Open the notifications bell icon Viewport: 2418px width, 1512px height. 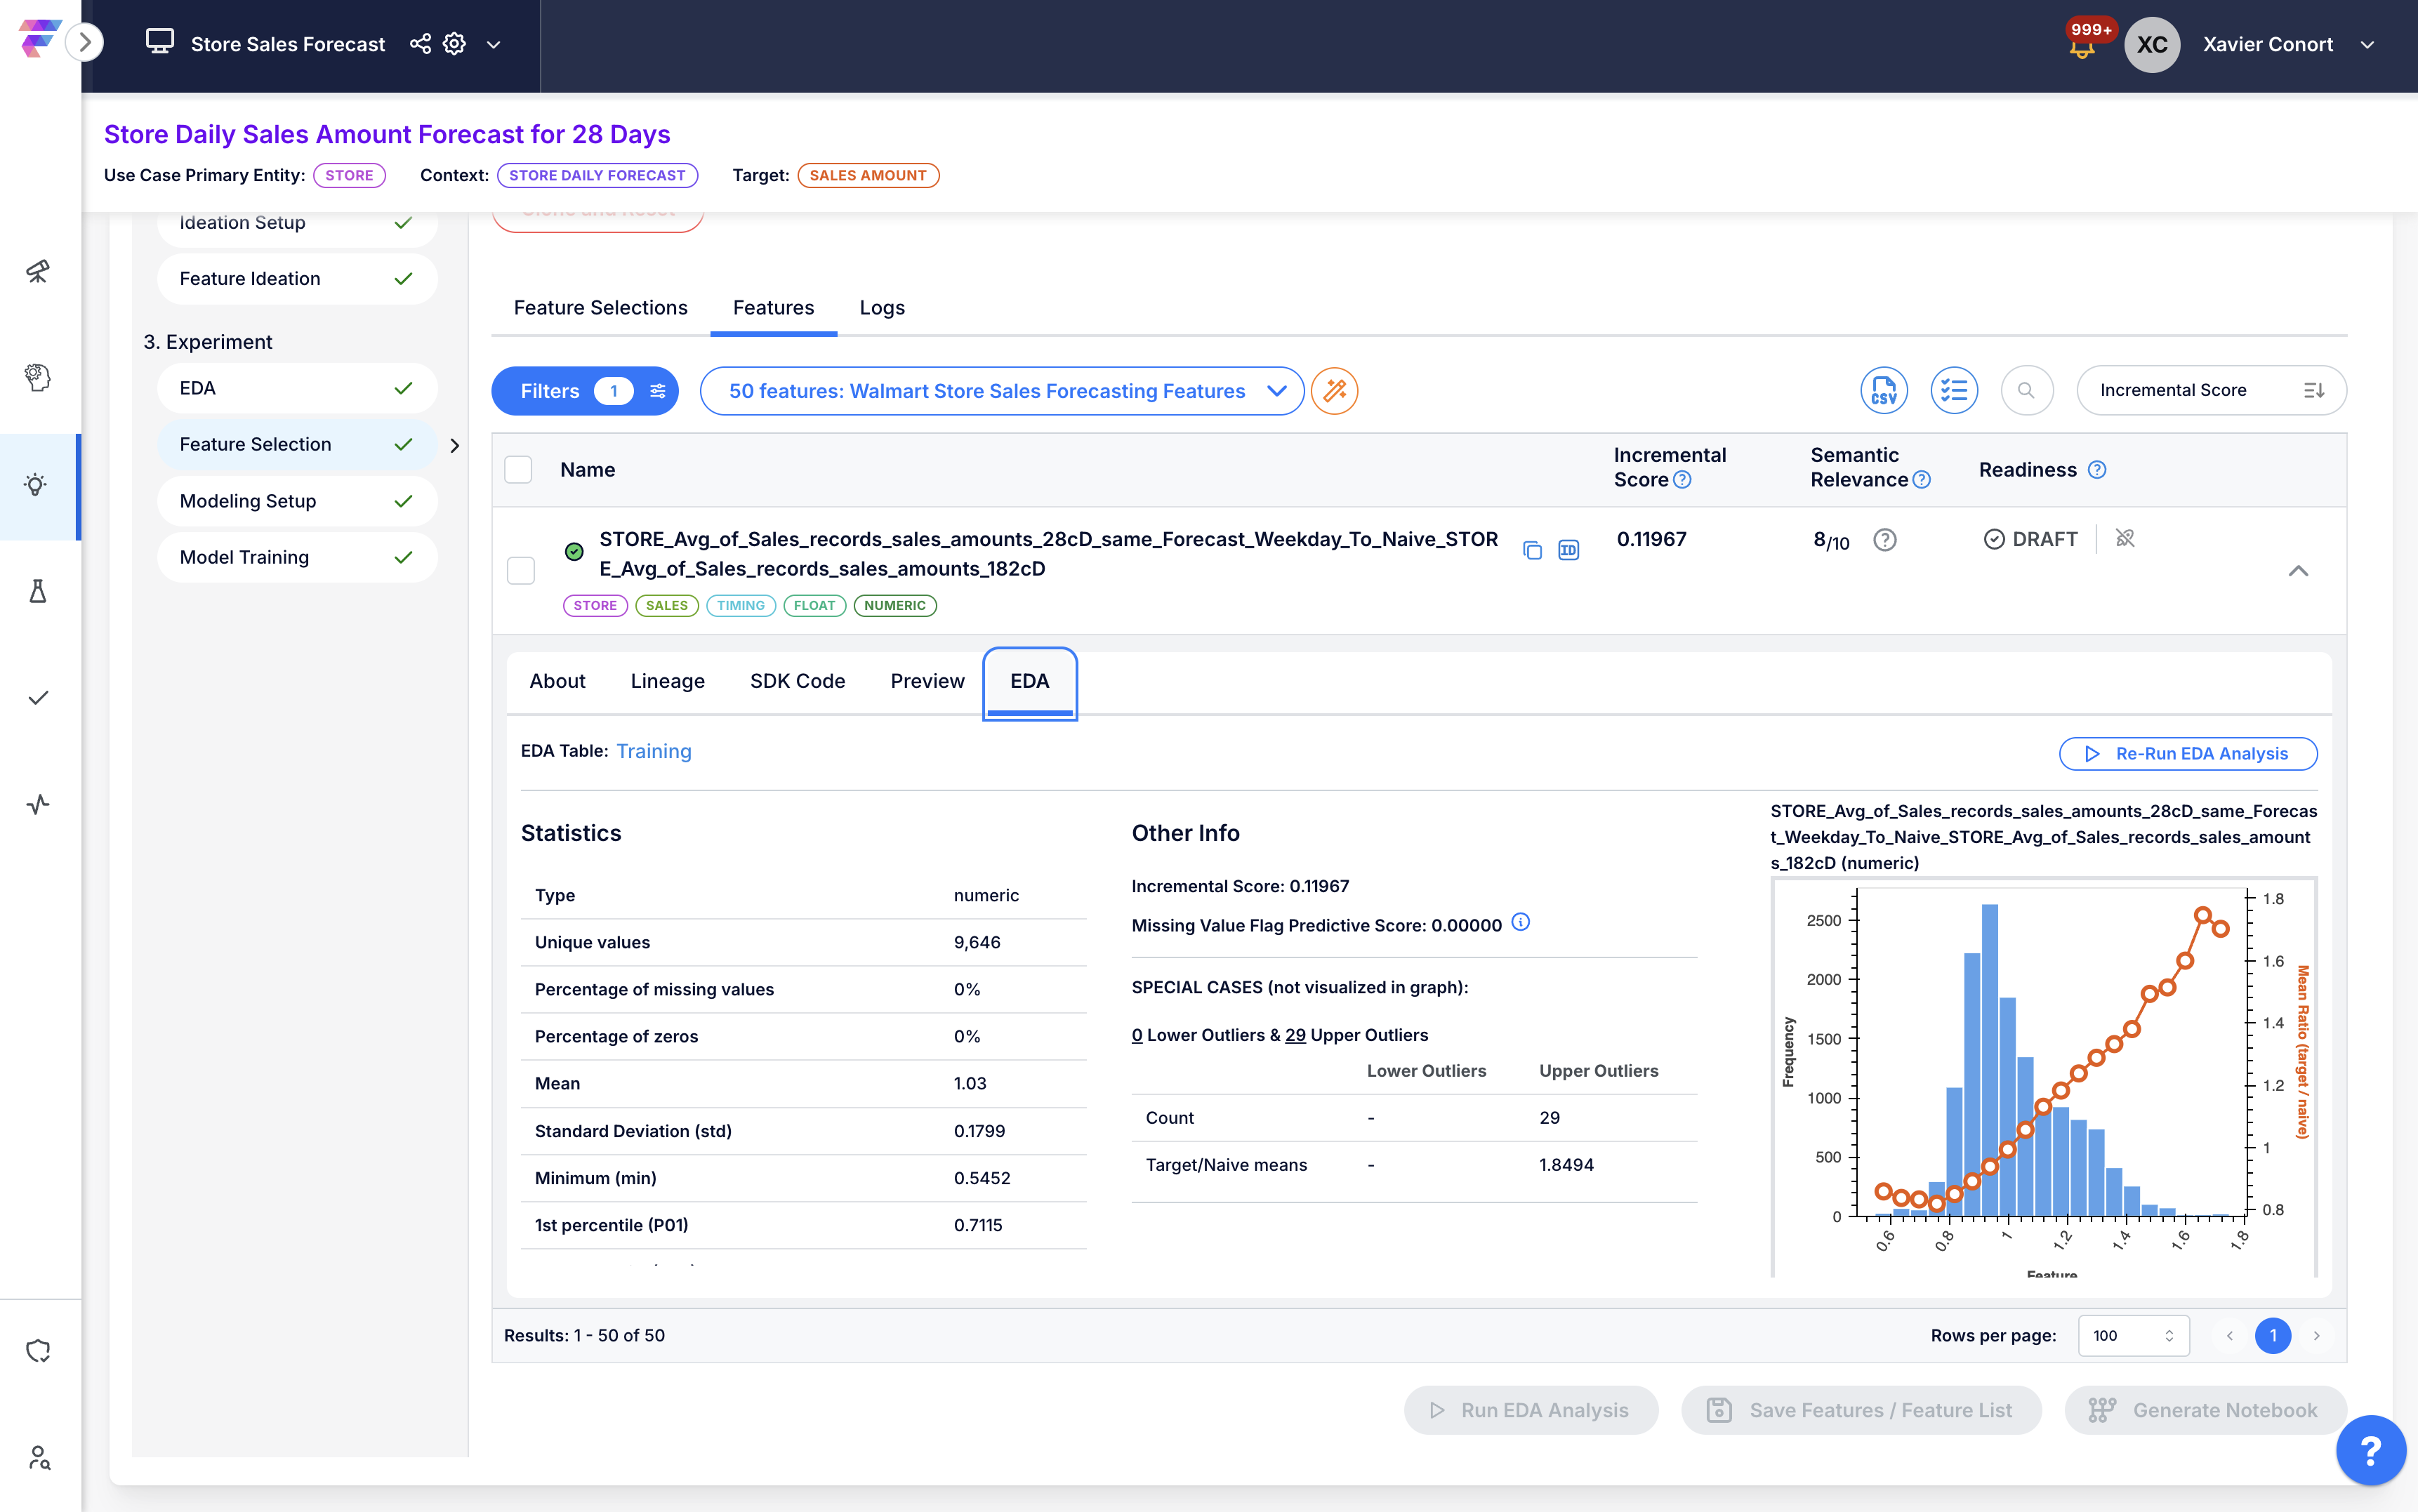pyautogui.click(x=2082, y=46)
